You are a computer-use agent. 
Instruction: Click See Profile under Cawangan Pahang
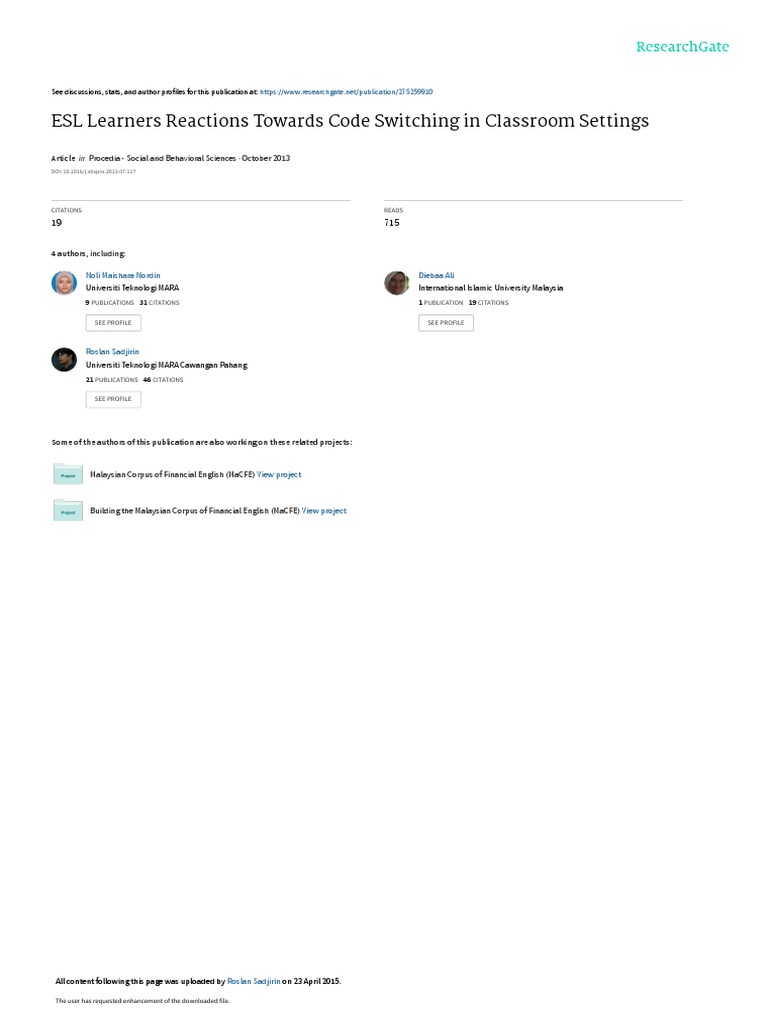point(113,399)
